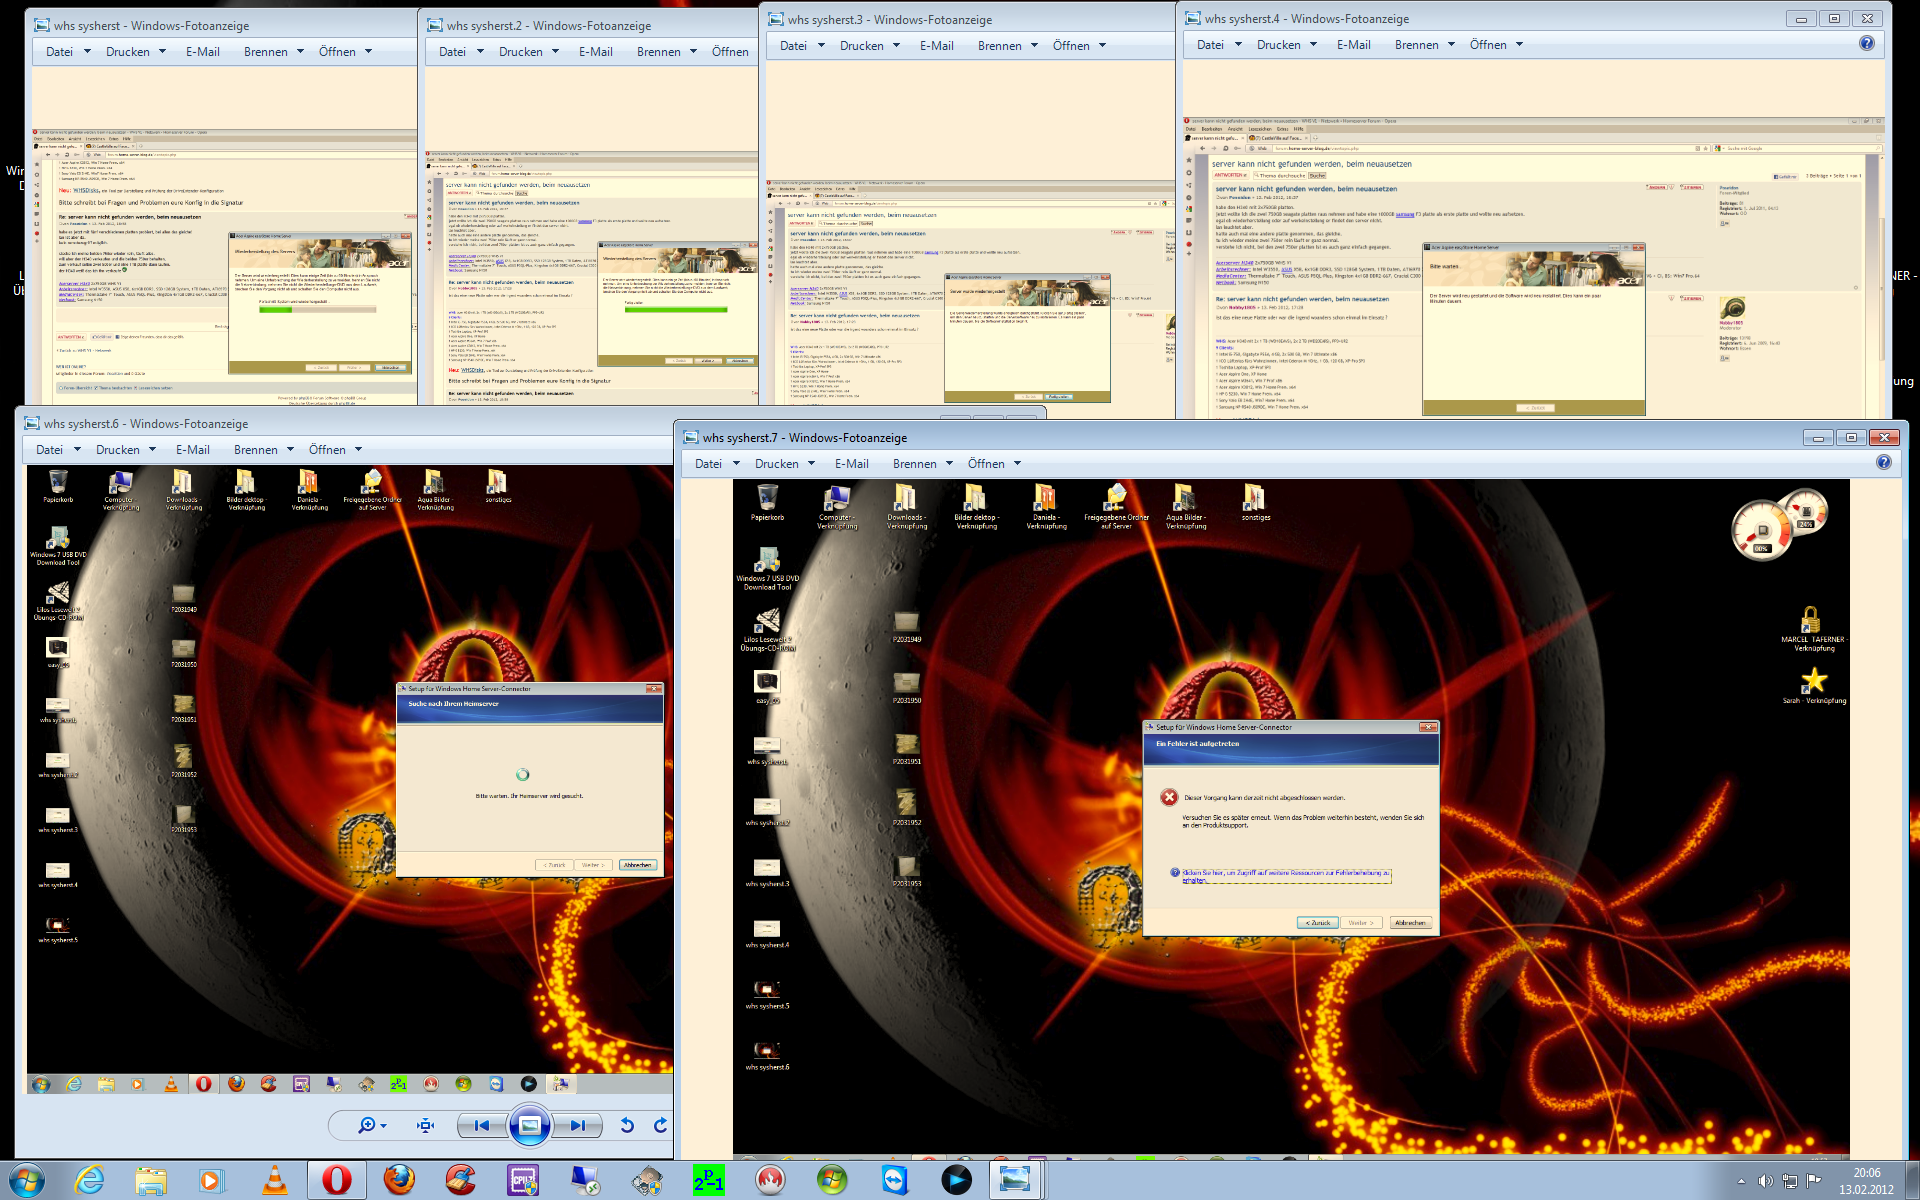
Task: Open the Windows Start menu
Action: tap(25, 1181)
